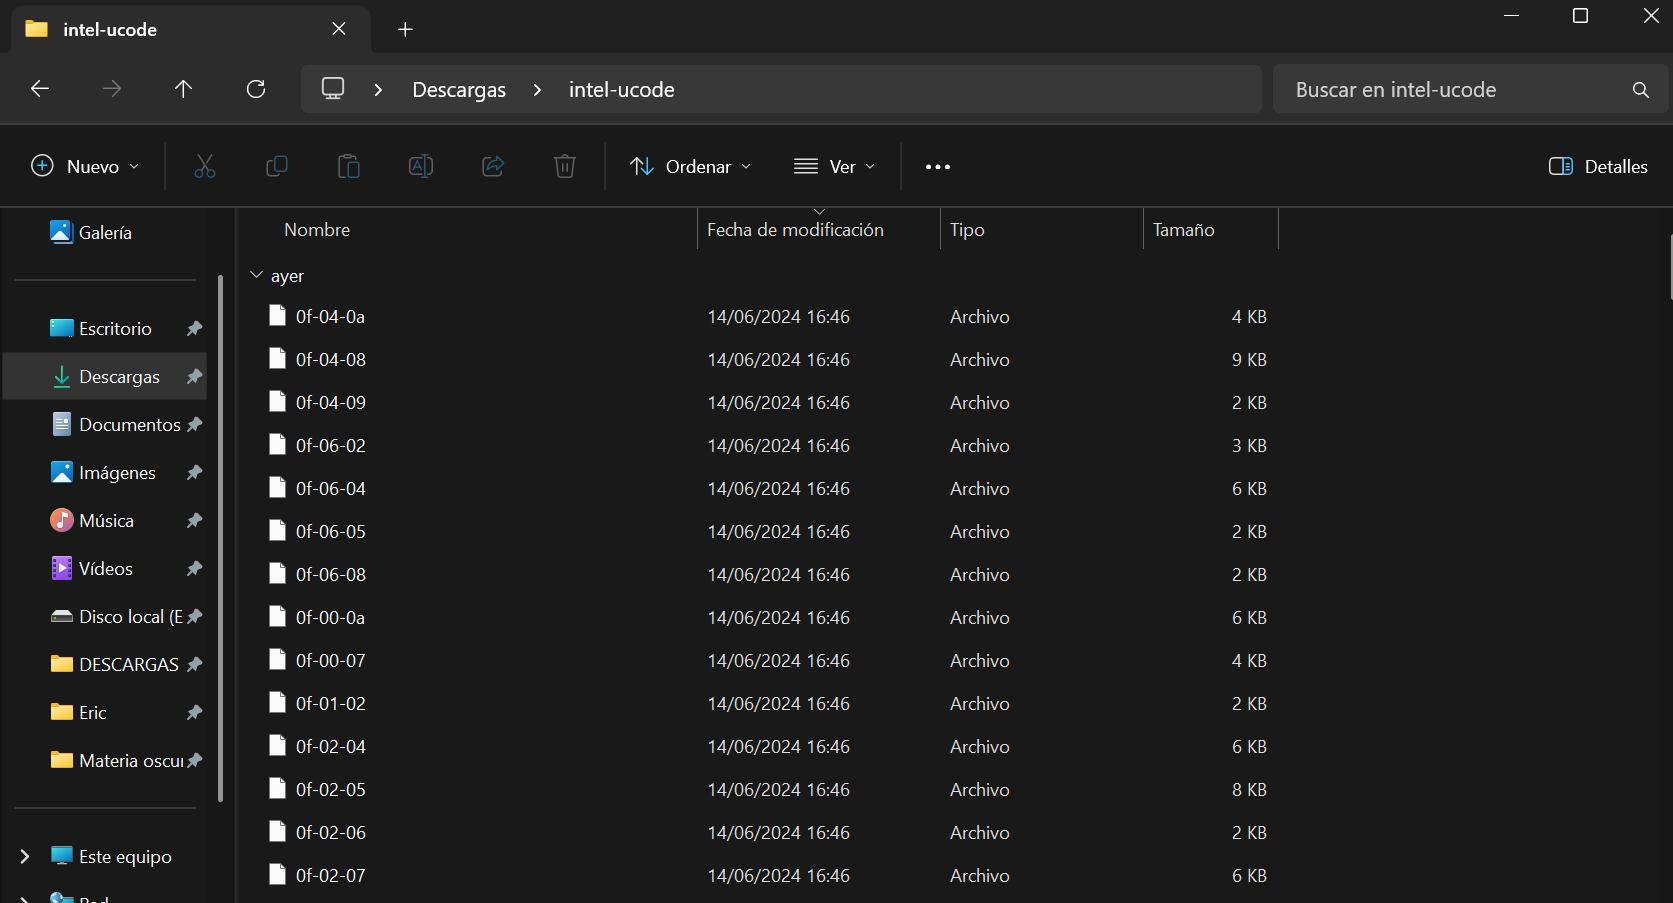Click the Rename icon in toolbar
The image size is (1673, 903).
(421, 166)
